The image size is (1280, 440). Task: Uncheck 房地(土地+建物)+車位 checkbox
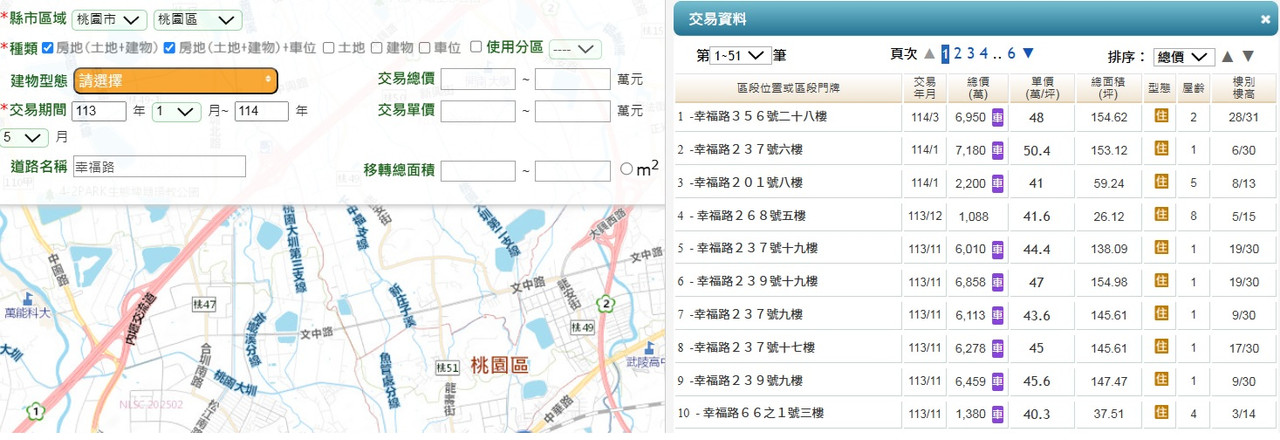pos(169,47)
